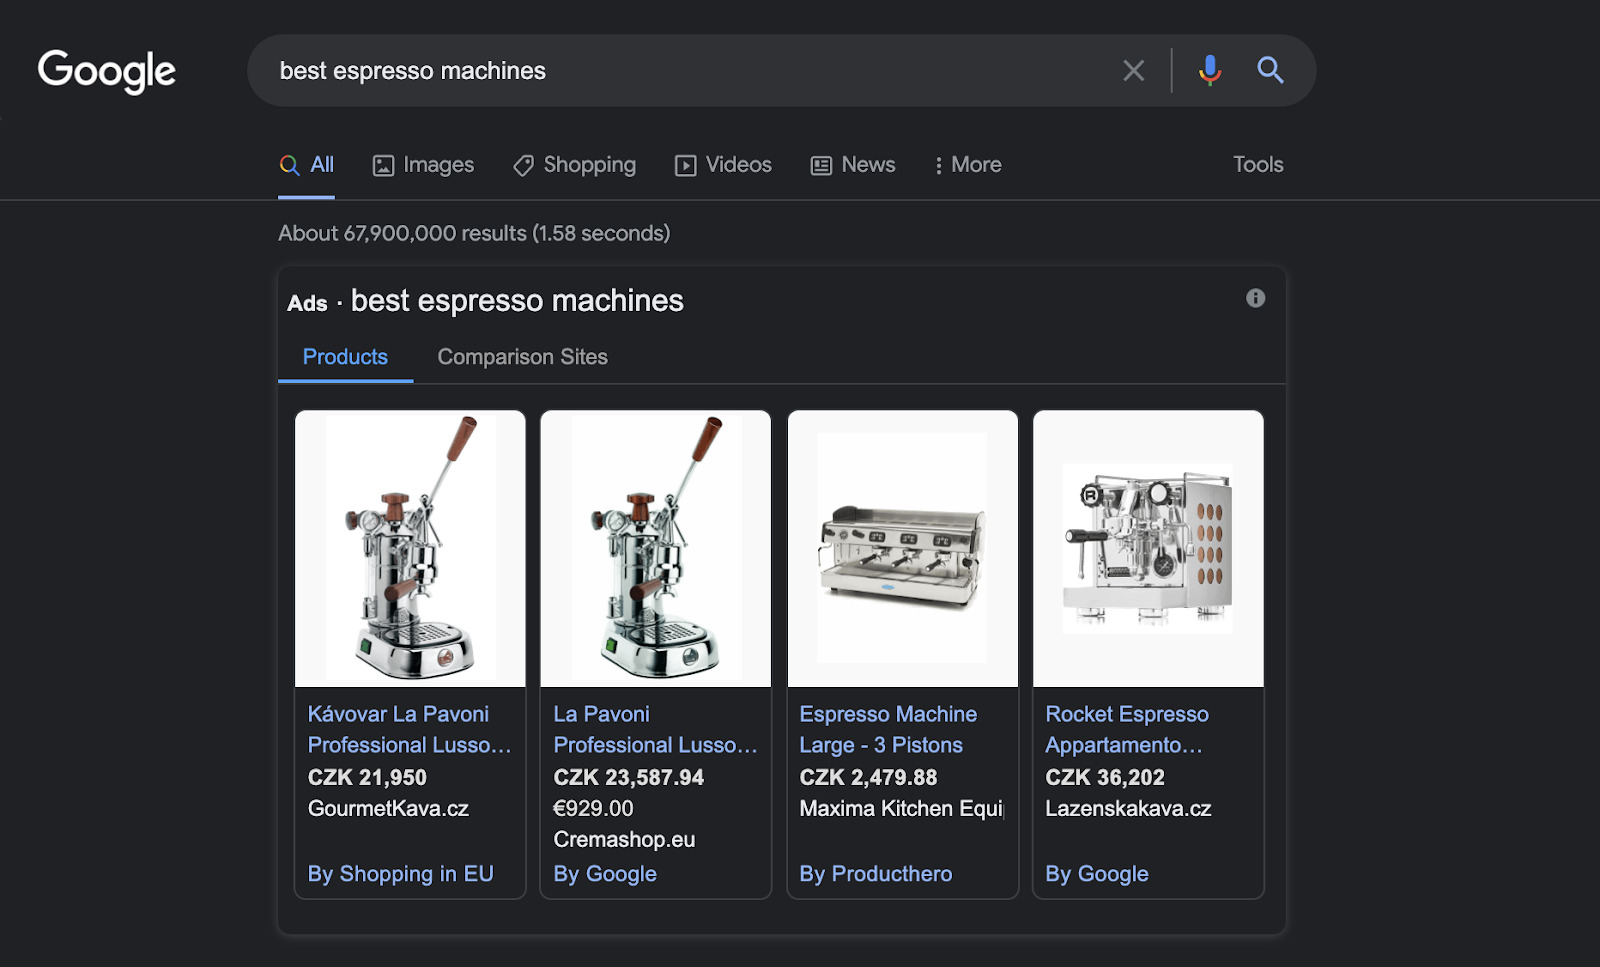Click the By Producthero link

[x=875, y=873]
